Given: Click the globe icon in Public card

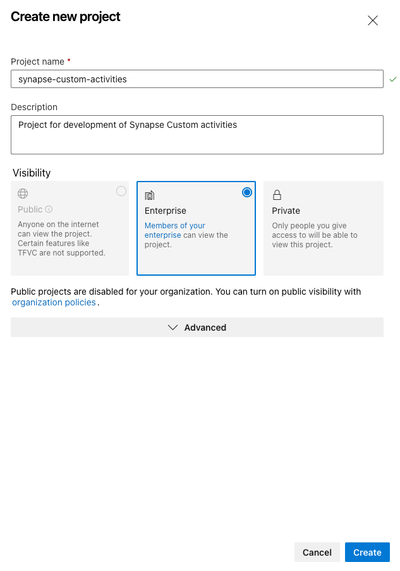Looking at the screenshot, I should pyautogui.click(x=23, y=193).
